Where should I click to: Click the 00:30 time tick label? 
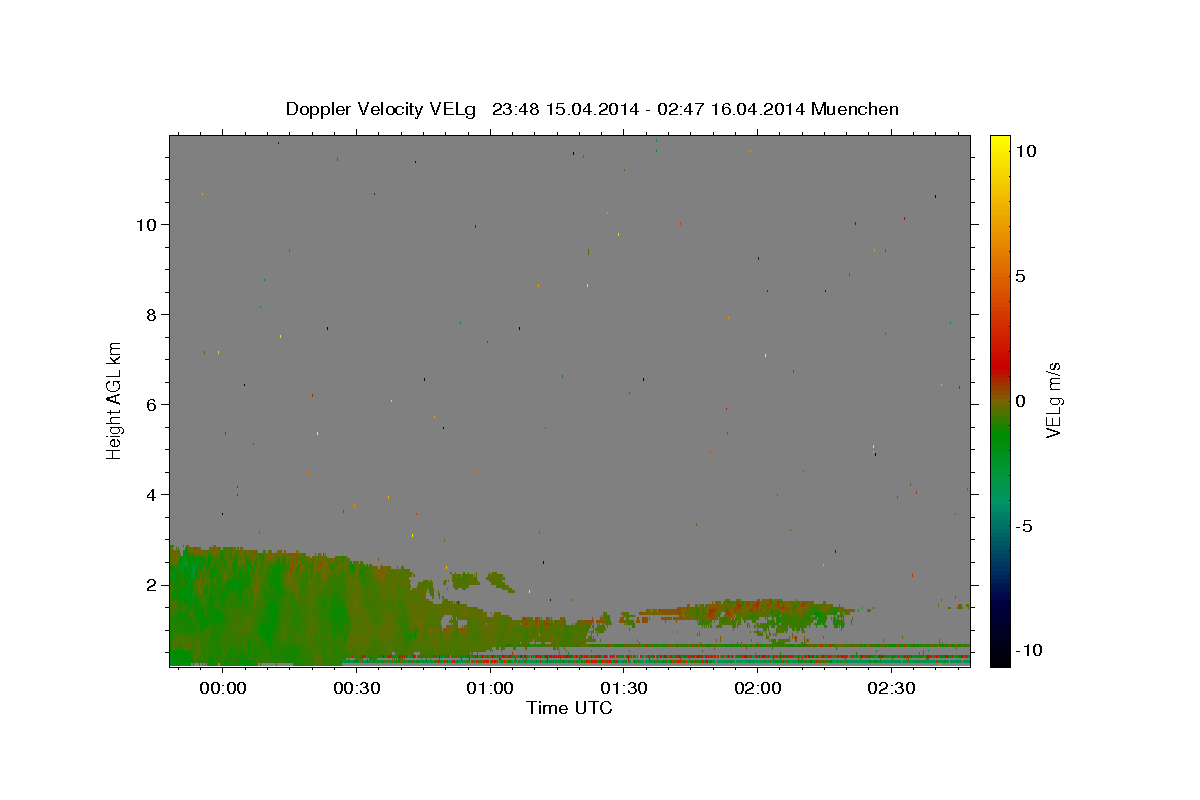356,688
